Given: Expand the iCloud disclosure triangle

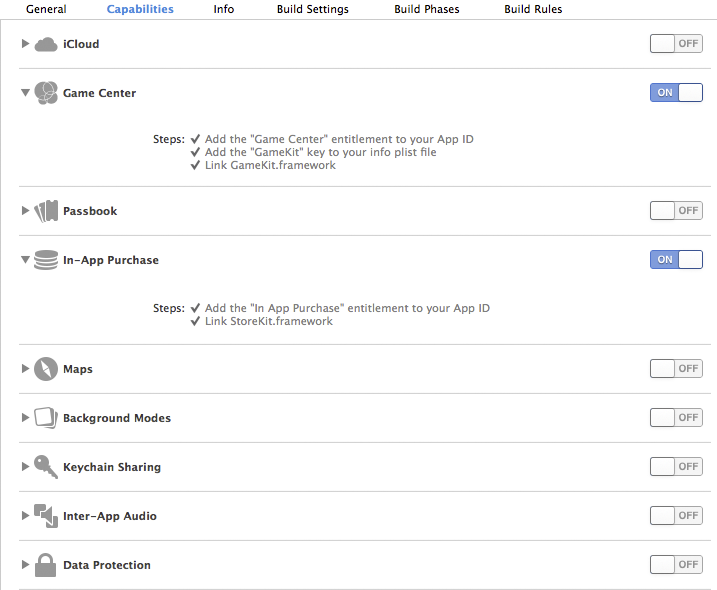Looking at the screenshot, I should (25, 43).
